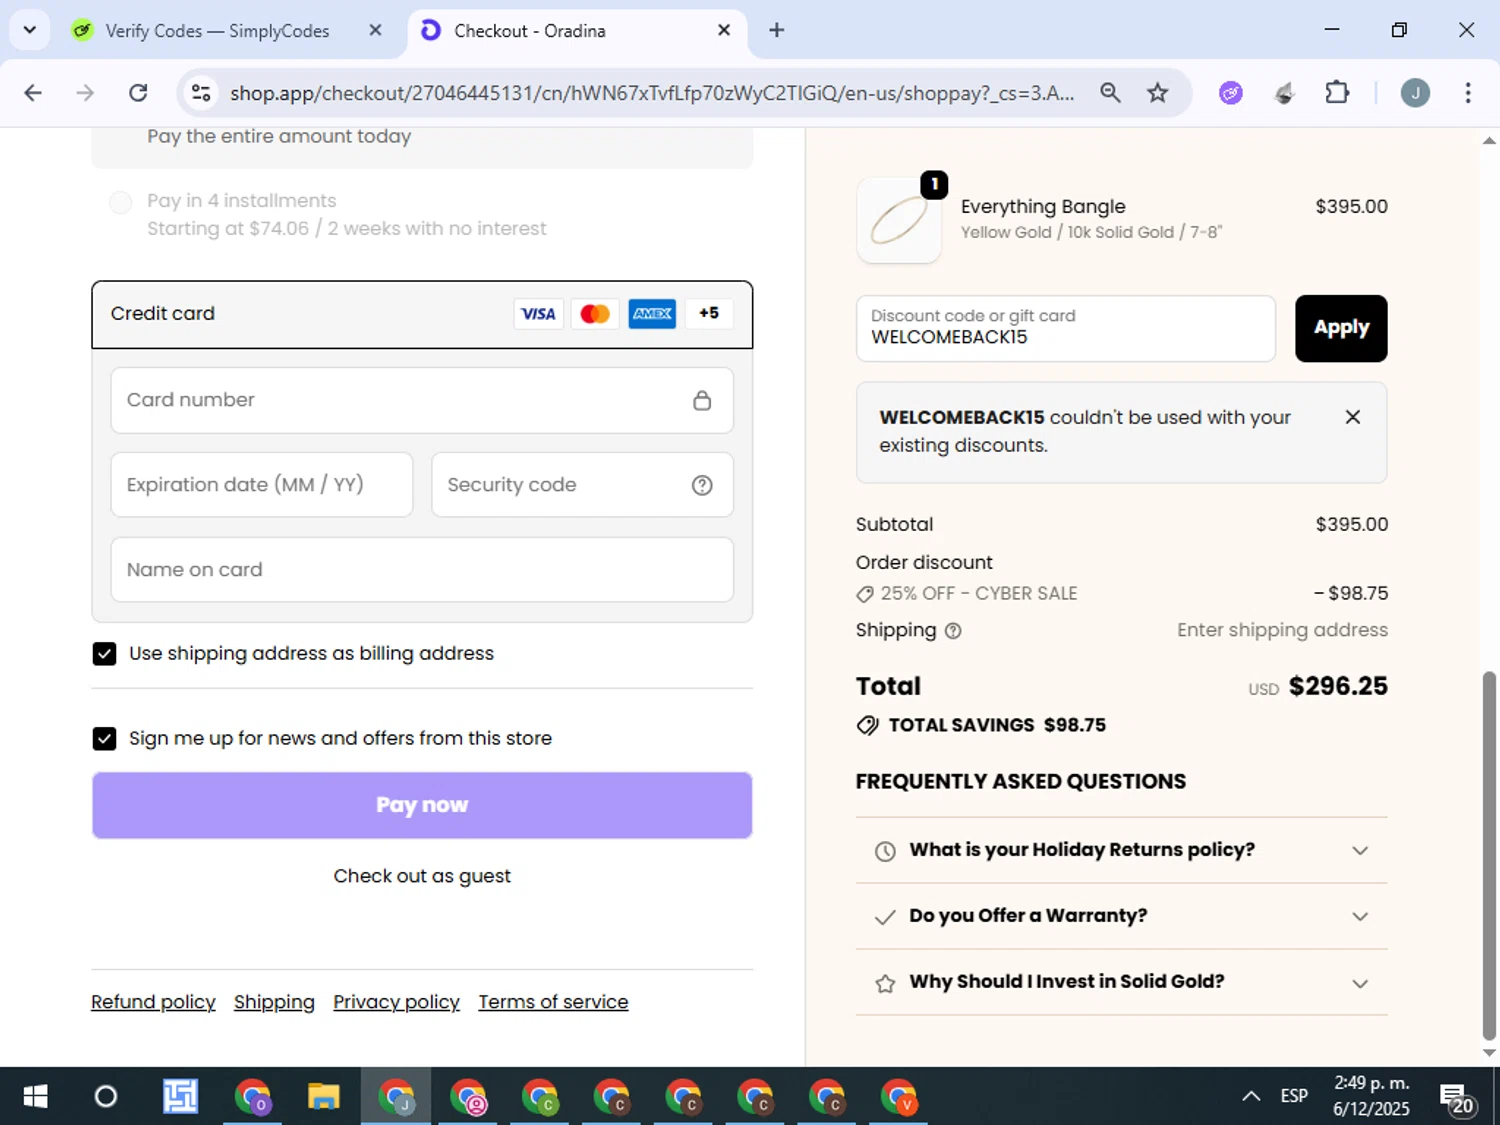Open the maze-like app icon in taskbar
Screen dimensions: 1500x1125
coord(180,1097)
